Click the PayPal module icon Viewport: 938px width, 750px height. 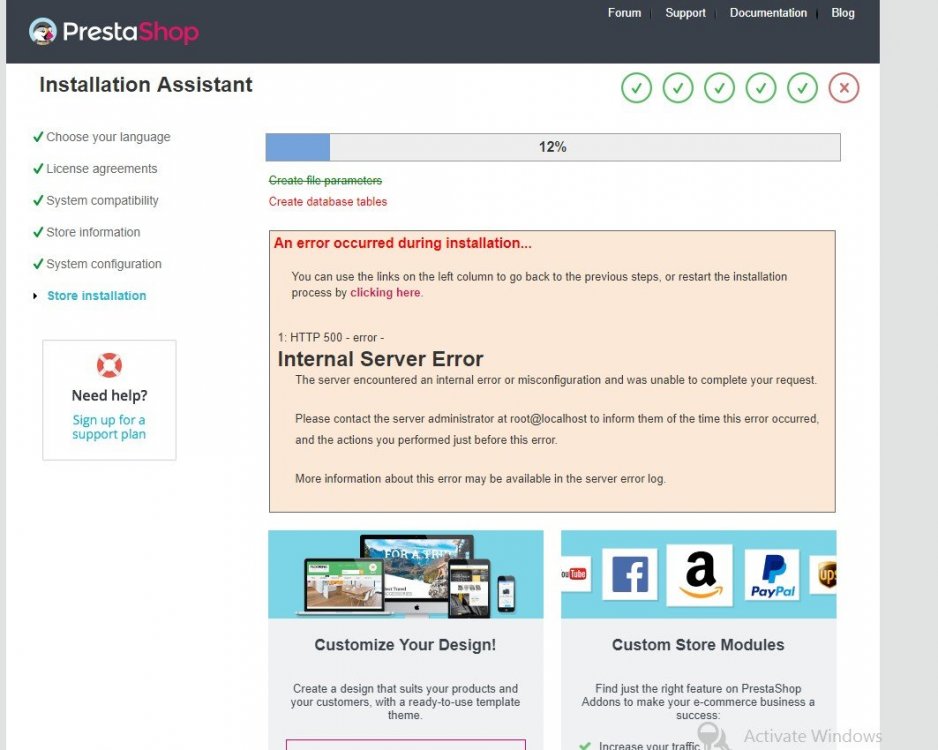click(772, 575)
